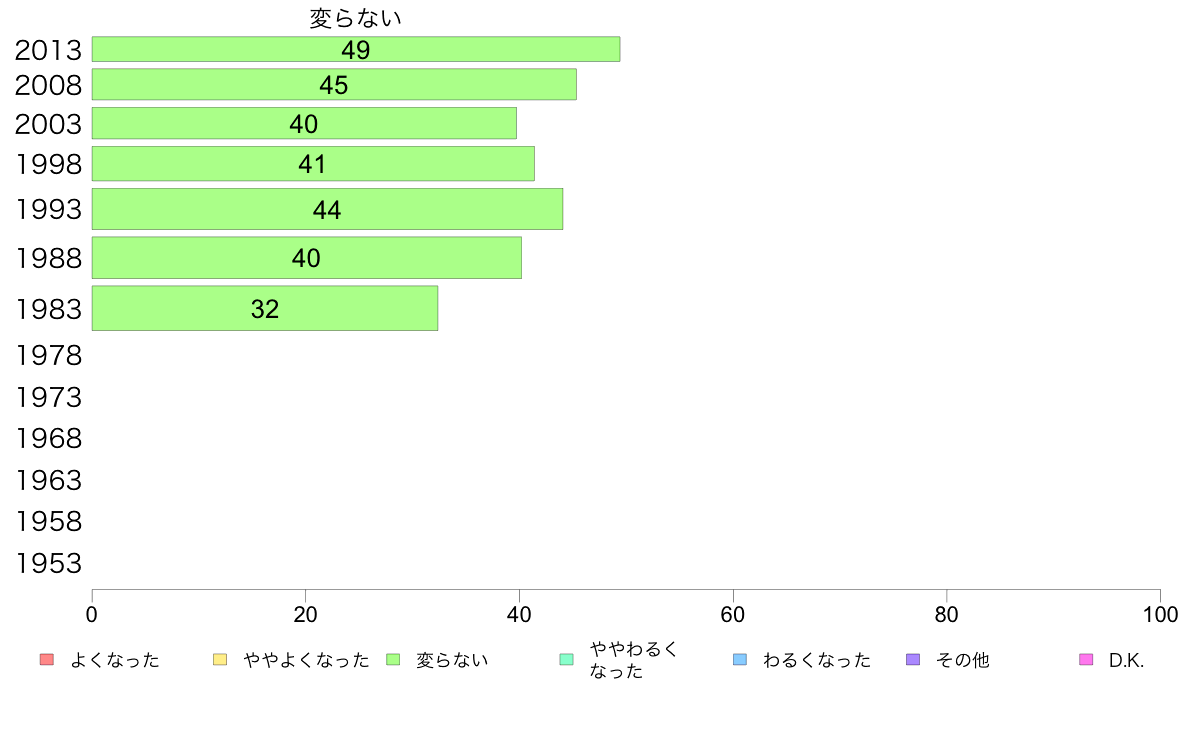The width and height of the screenshot is (1188, 736).
Task: Toggle the green 変らない legend swatch
Action: pyautogui.click(x=393, y=659)
